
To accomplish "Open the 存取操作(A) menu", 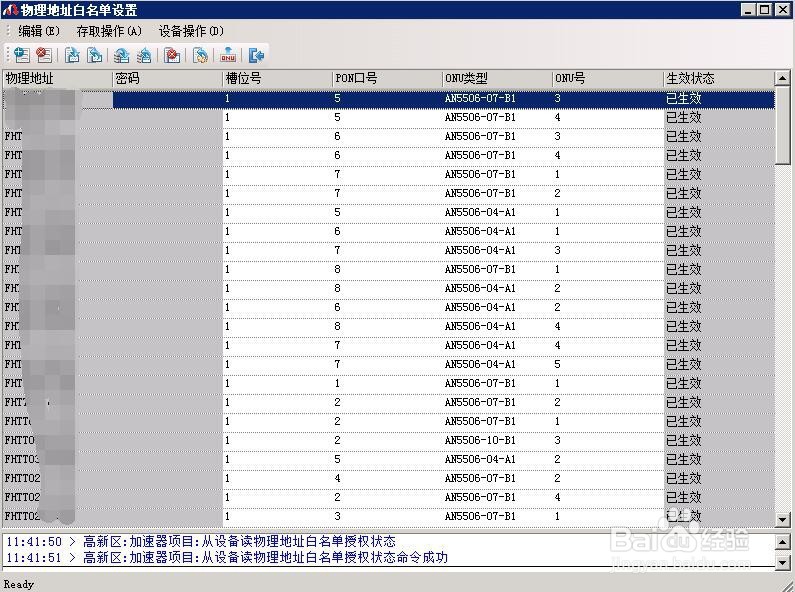I will (109, 31).
